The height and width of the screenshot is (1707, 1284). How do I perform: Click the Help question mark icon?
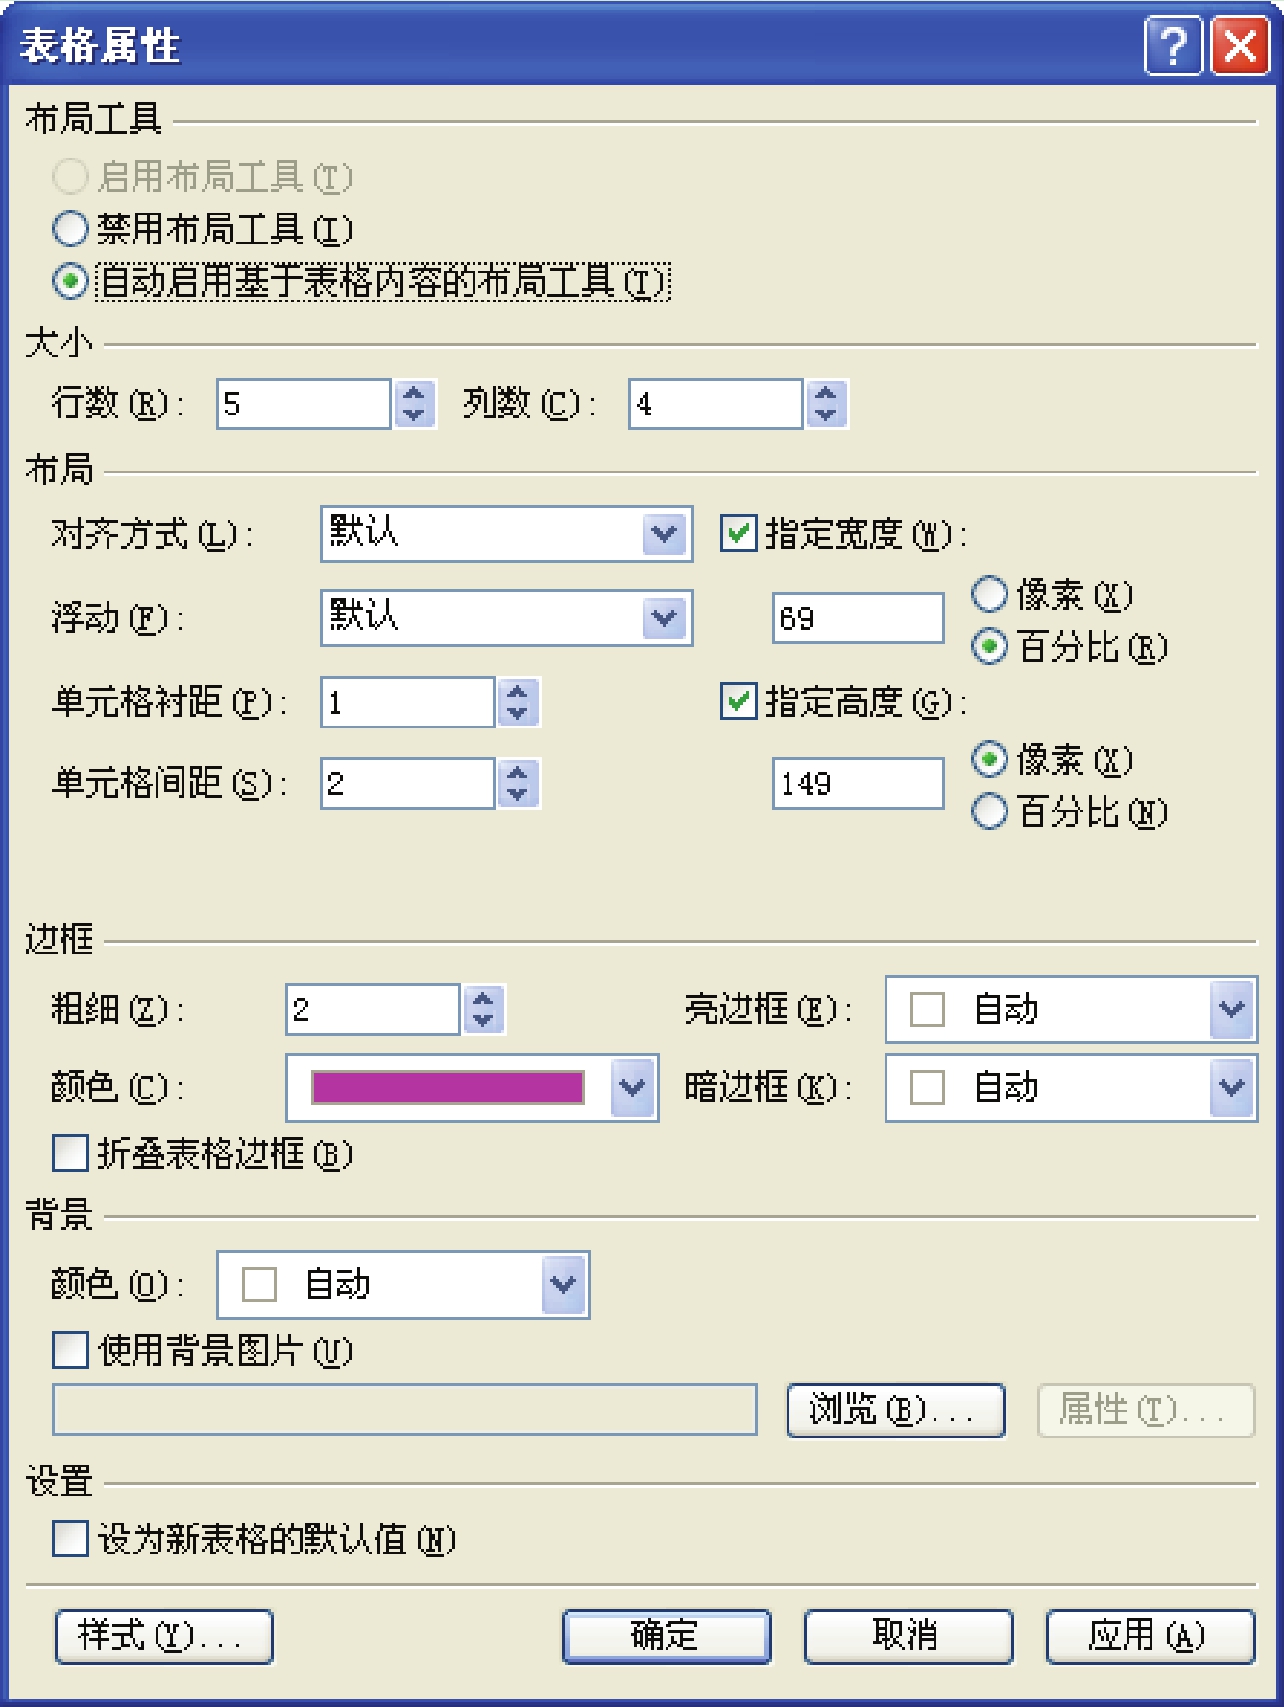[1172, 46]
